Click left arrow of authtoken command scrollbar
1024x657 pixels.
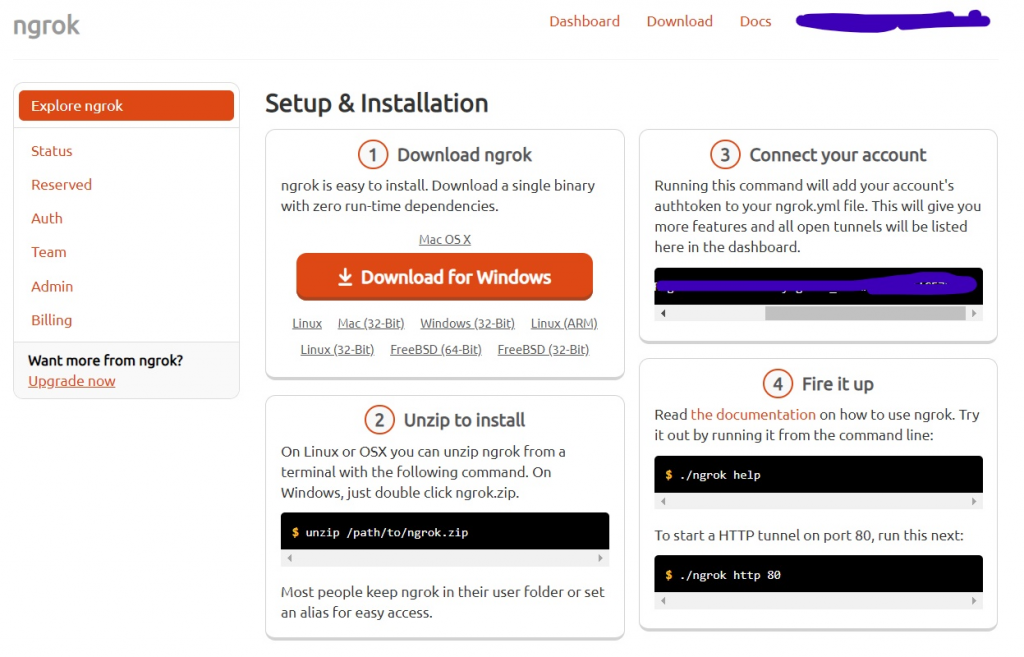coord(664,313)
